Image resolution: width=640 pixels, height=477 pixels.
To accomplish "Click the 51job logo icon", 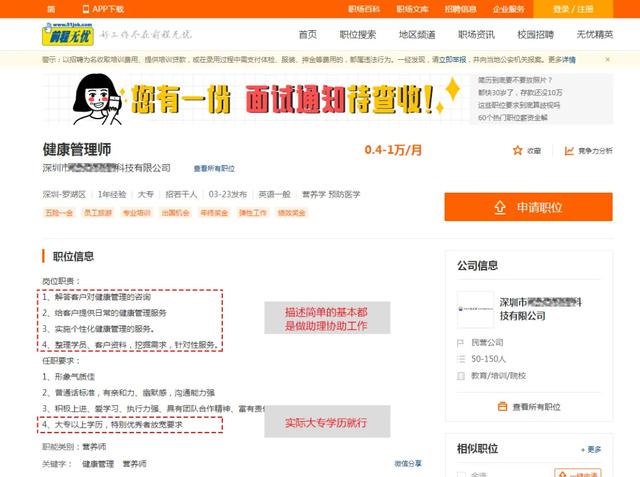I will pyautogui.click(x=68, y=34).
